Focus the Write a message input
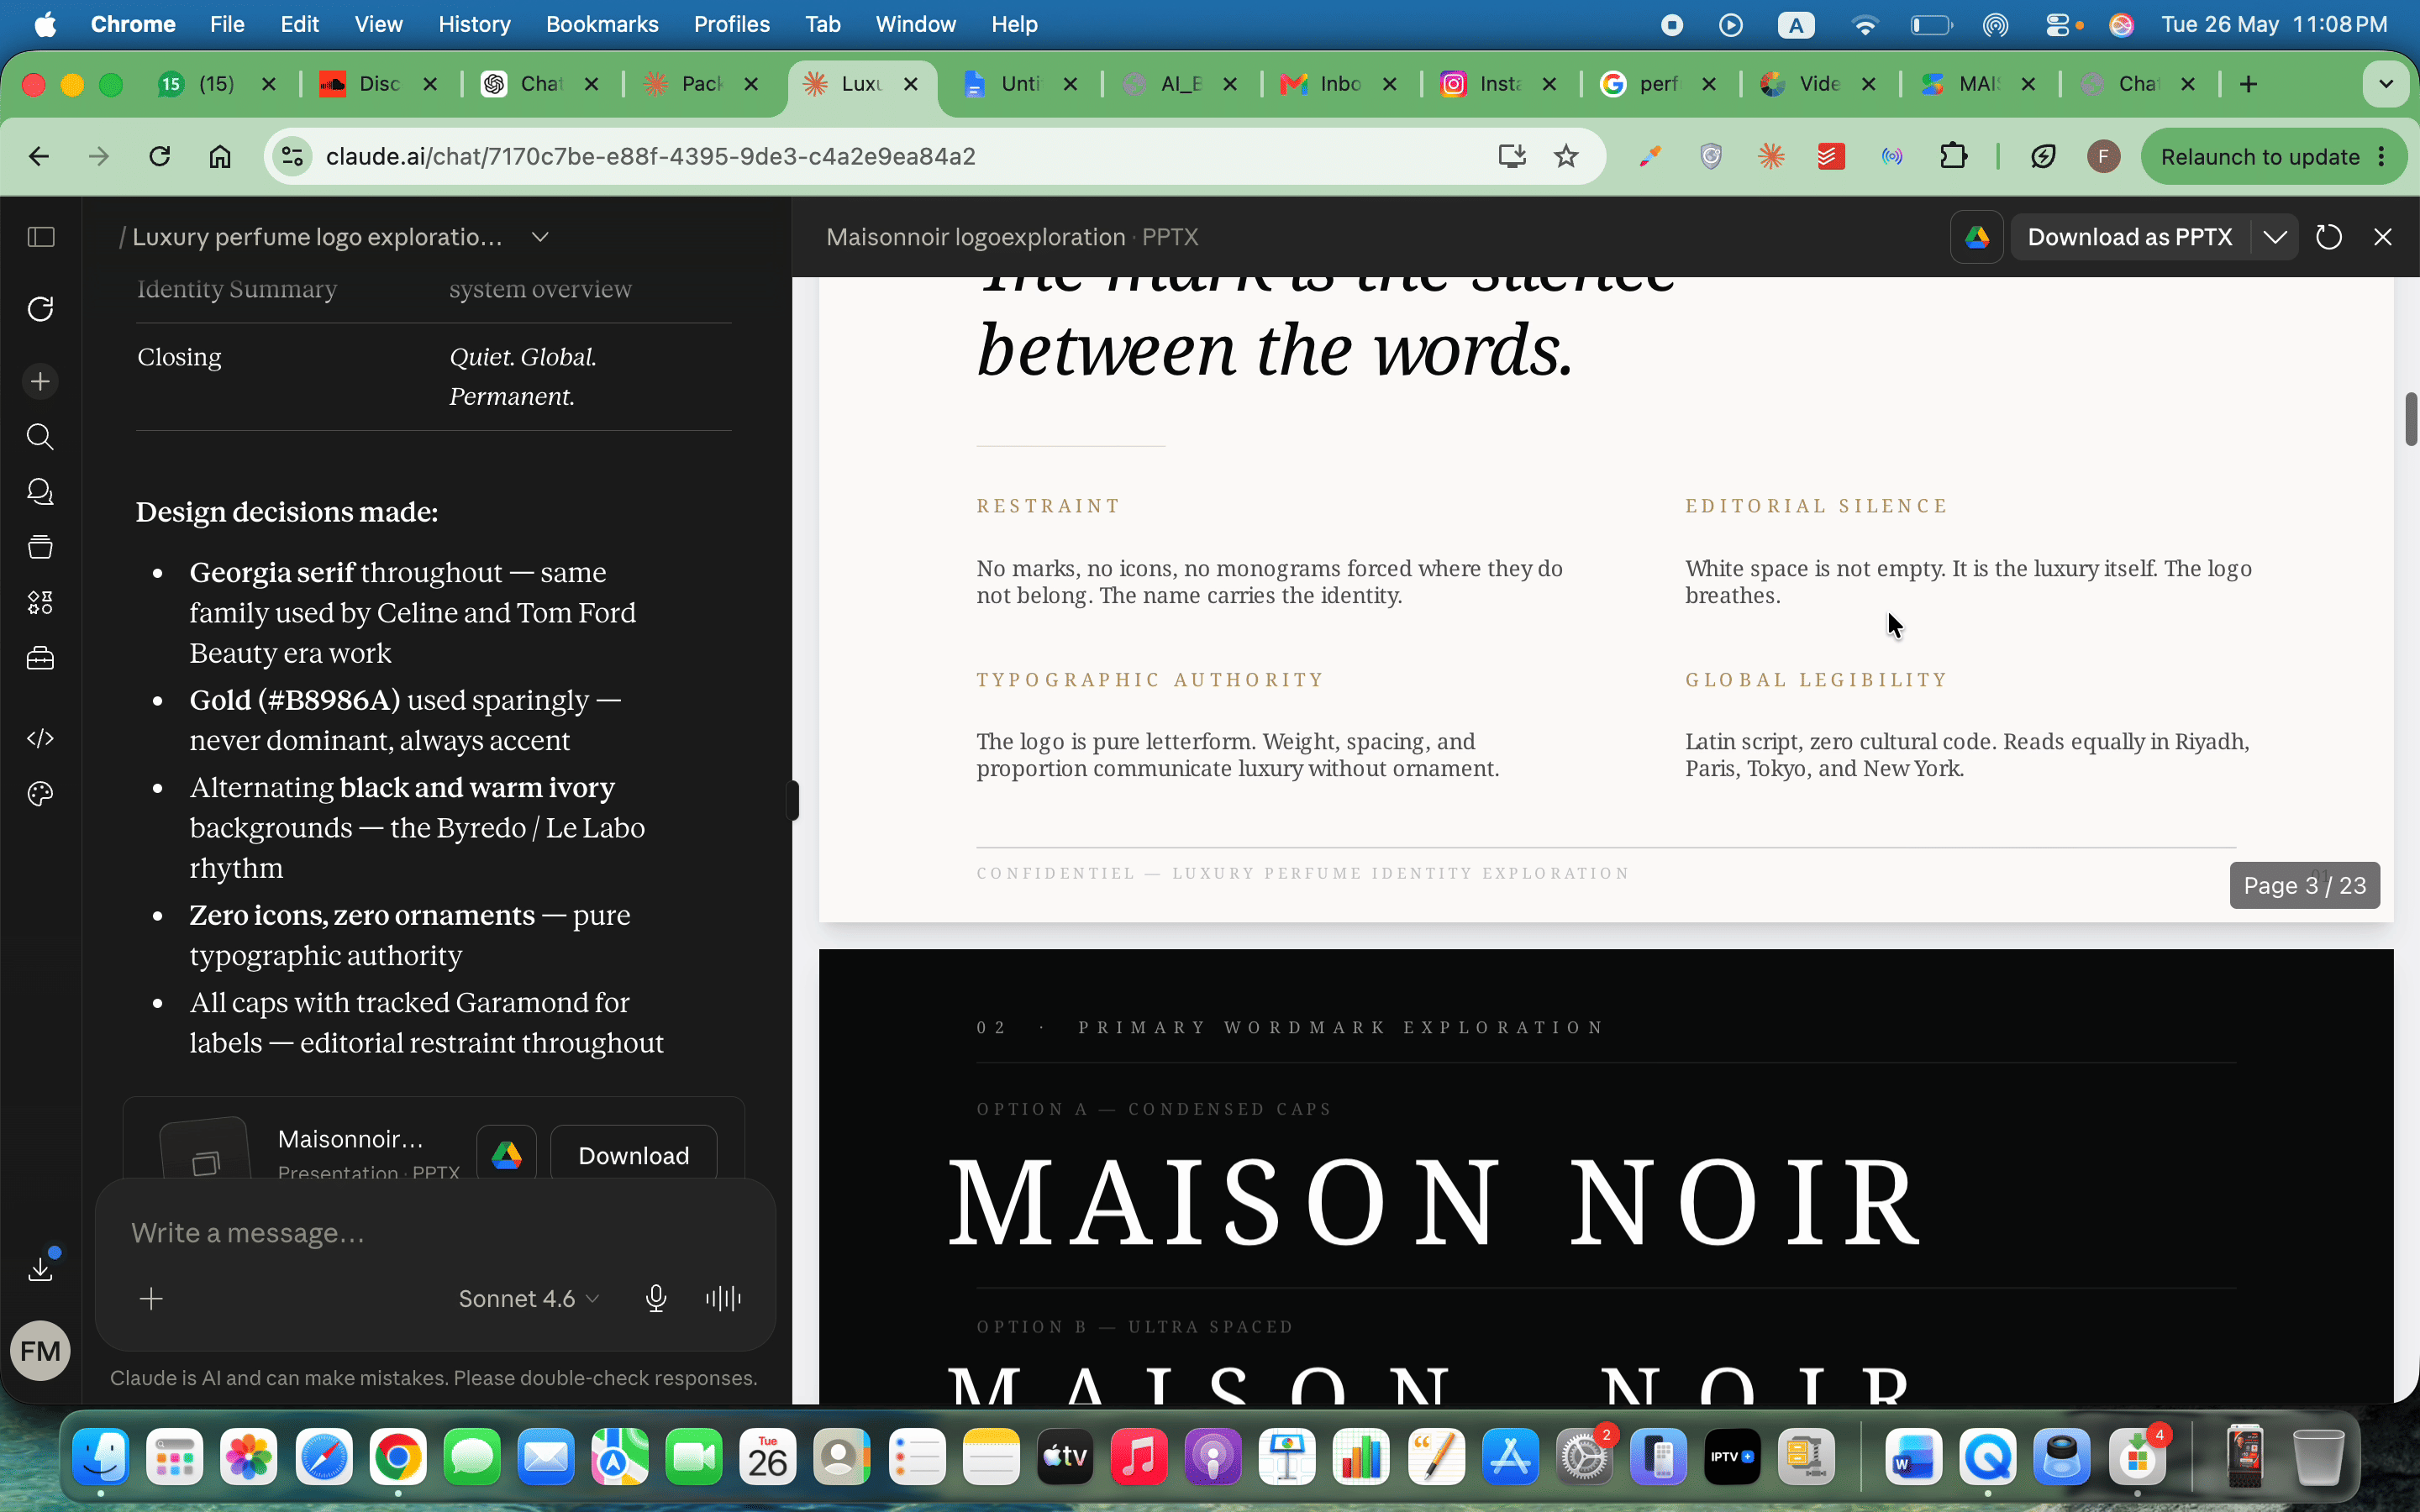Screen dimensions: 2420x1512 point(435,1233)
